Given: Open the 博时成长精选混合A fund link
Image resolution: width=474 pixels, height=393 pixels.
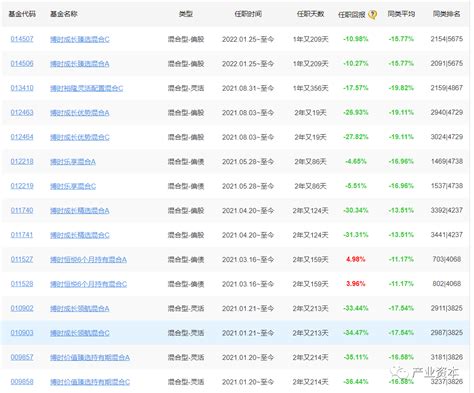Looking at the screenshot, I should (x=80, y=211).
